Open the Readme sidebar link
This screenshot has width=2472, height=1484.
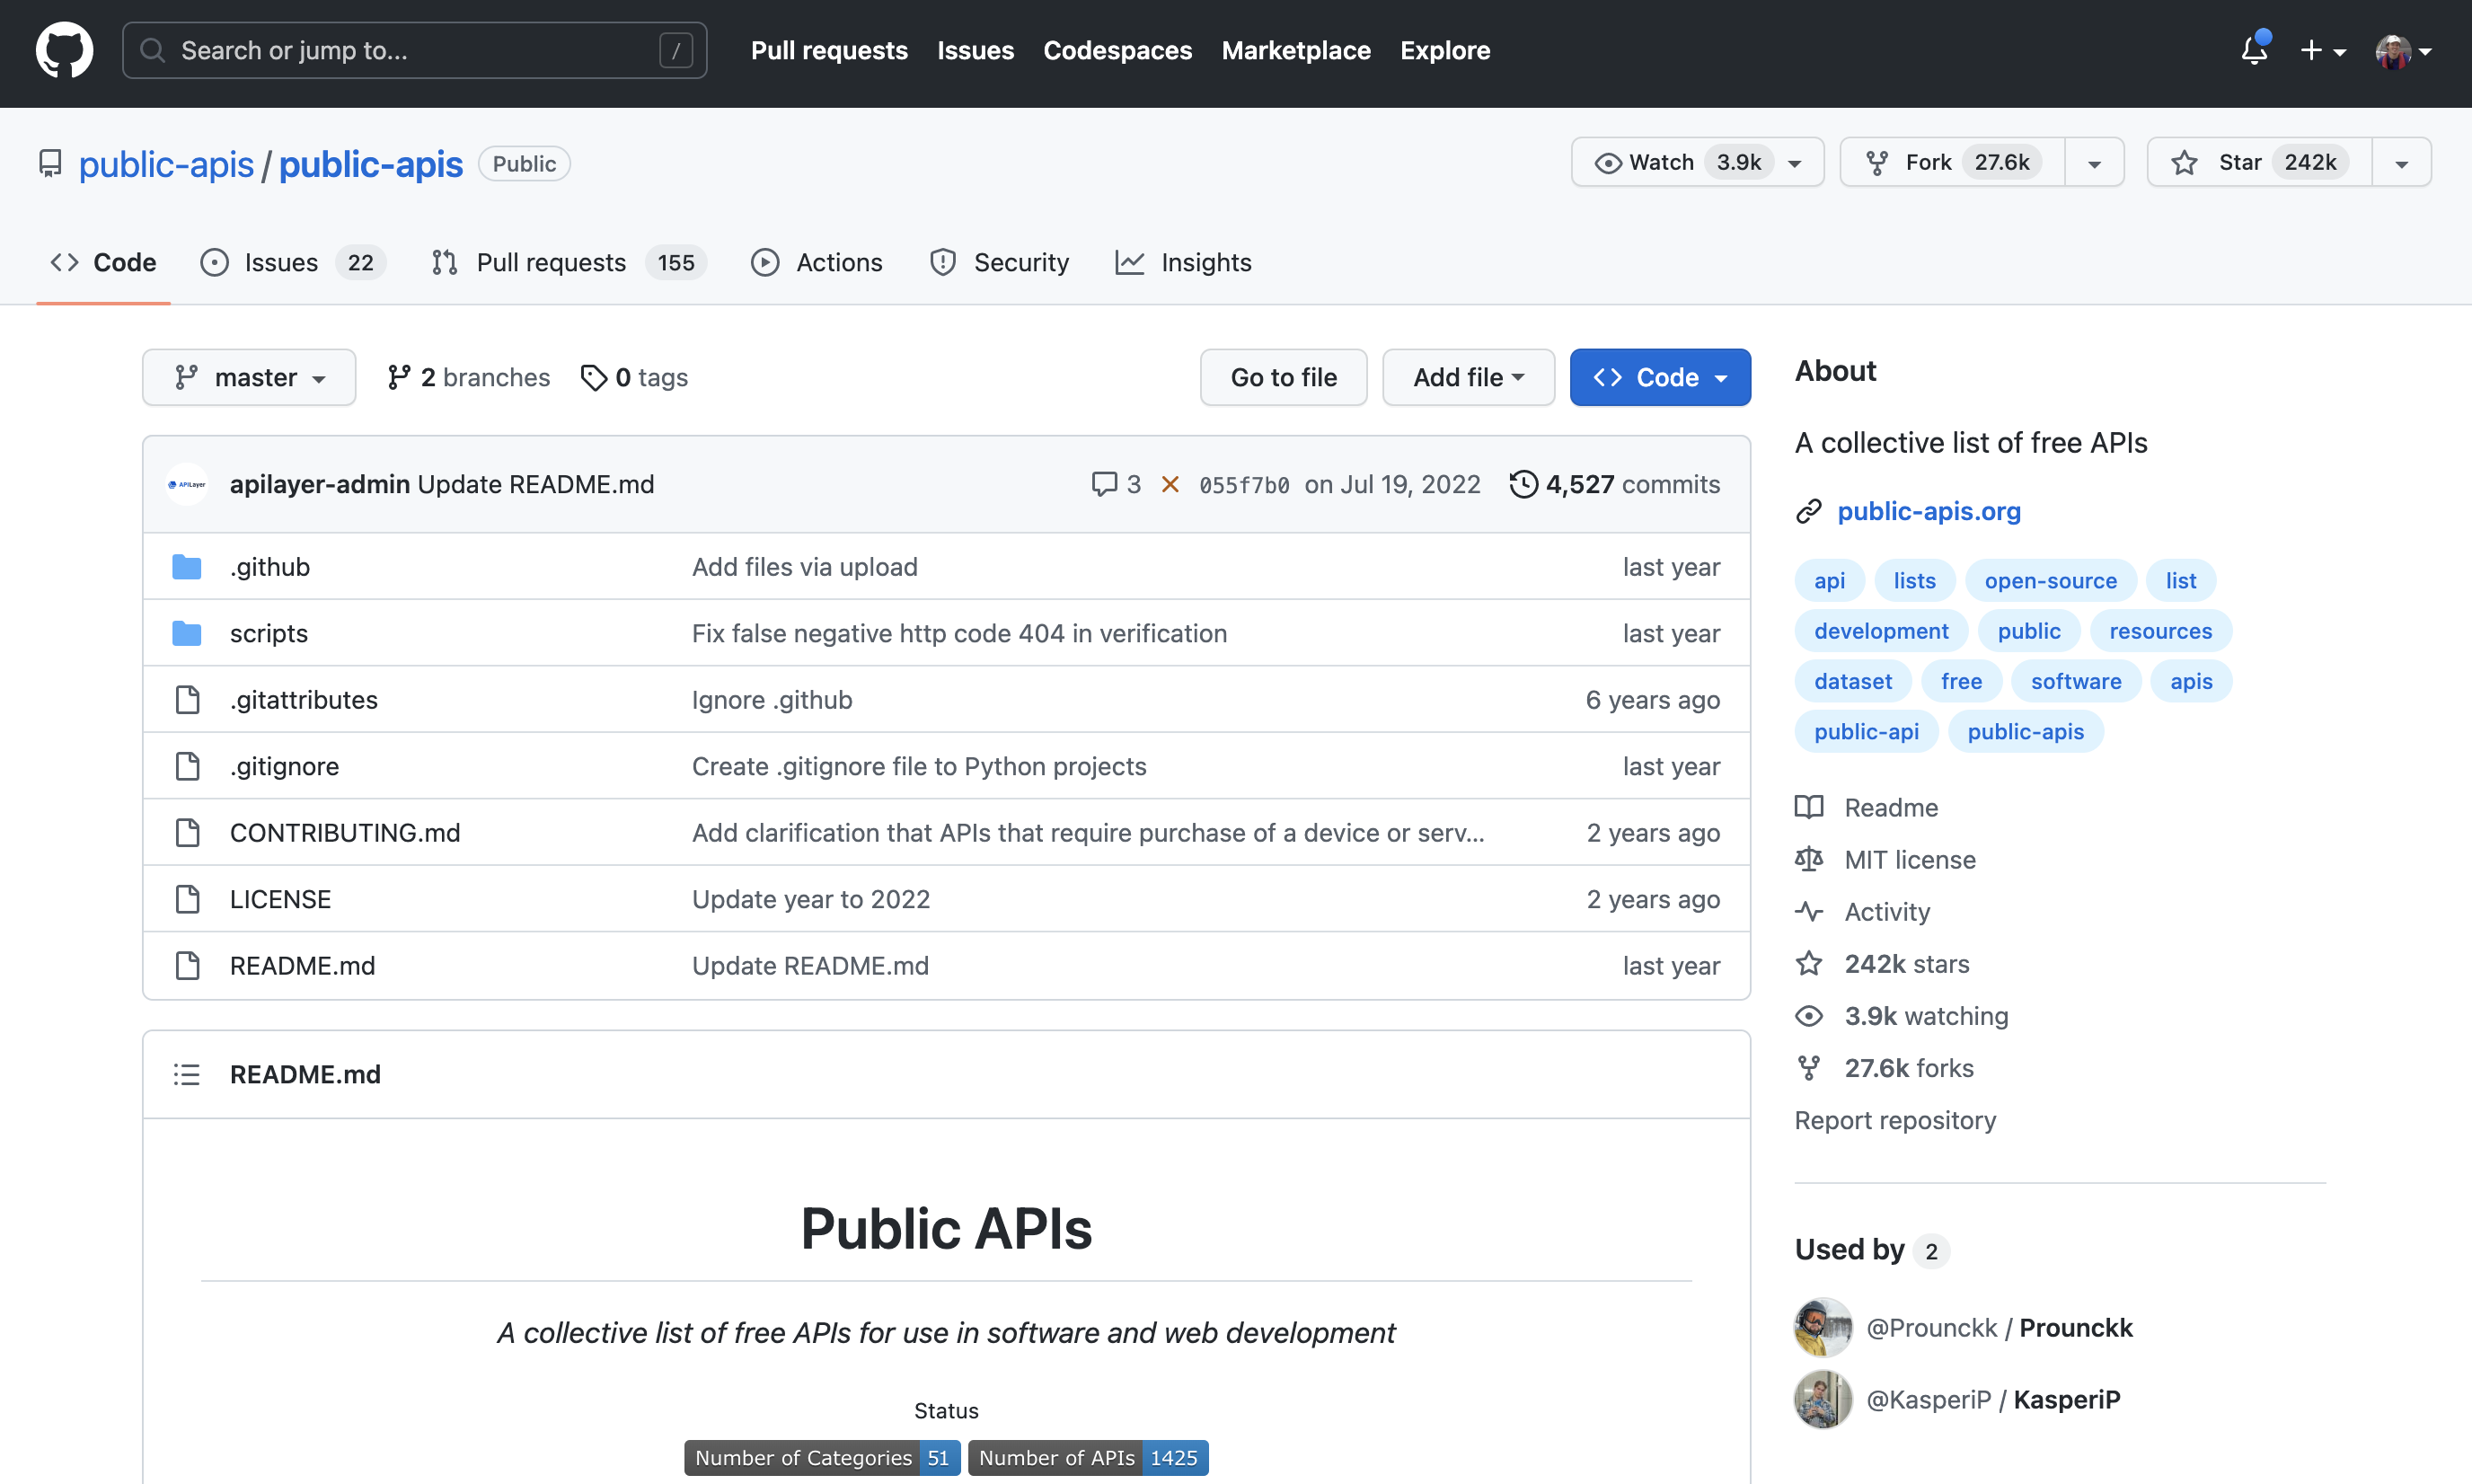1867,807
